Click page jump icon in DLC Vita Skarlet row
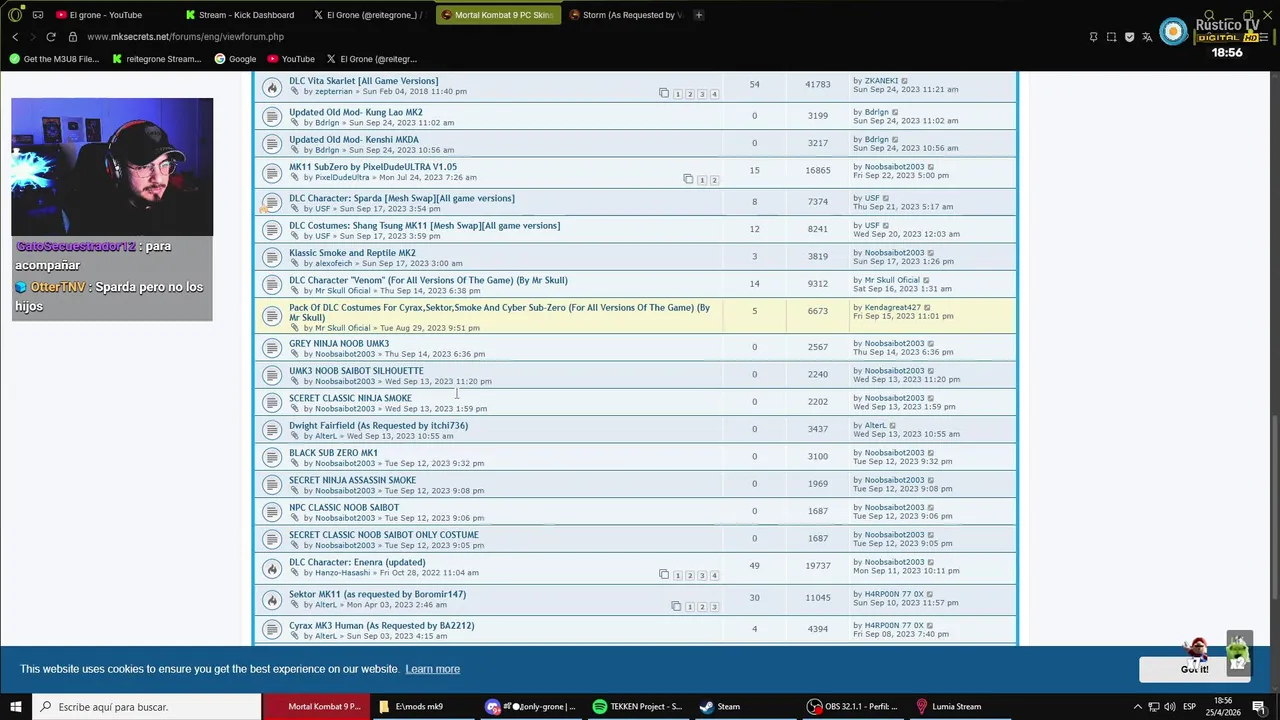The image size is (1280, 720). [x=663, y=94]
